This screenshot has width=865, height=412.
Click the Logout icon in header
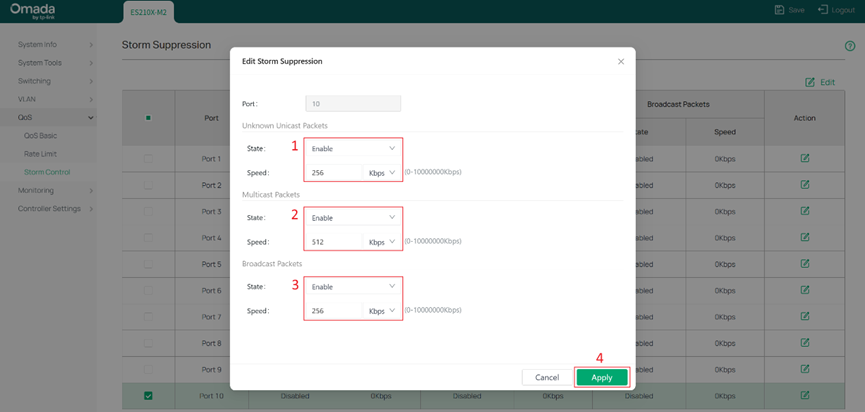[823, 10]
